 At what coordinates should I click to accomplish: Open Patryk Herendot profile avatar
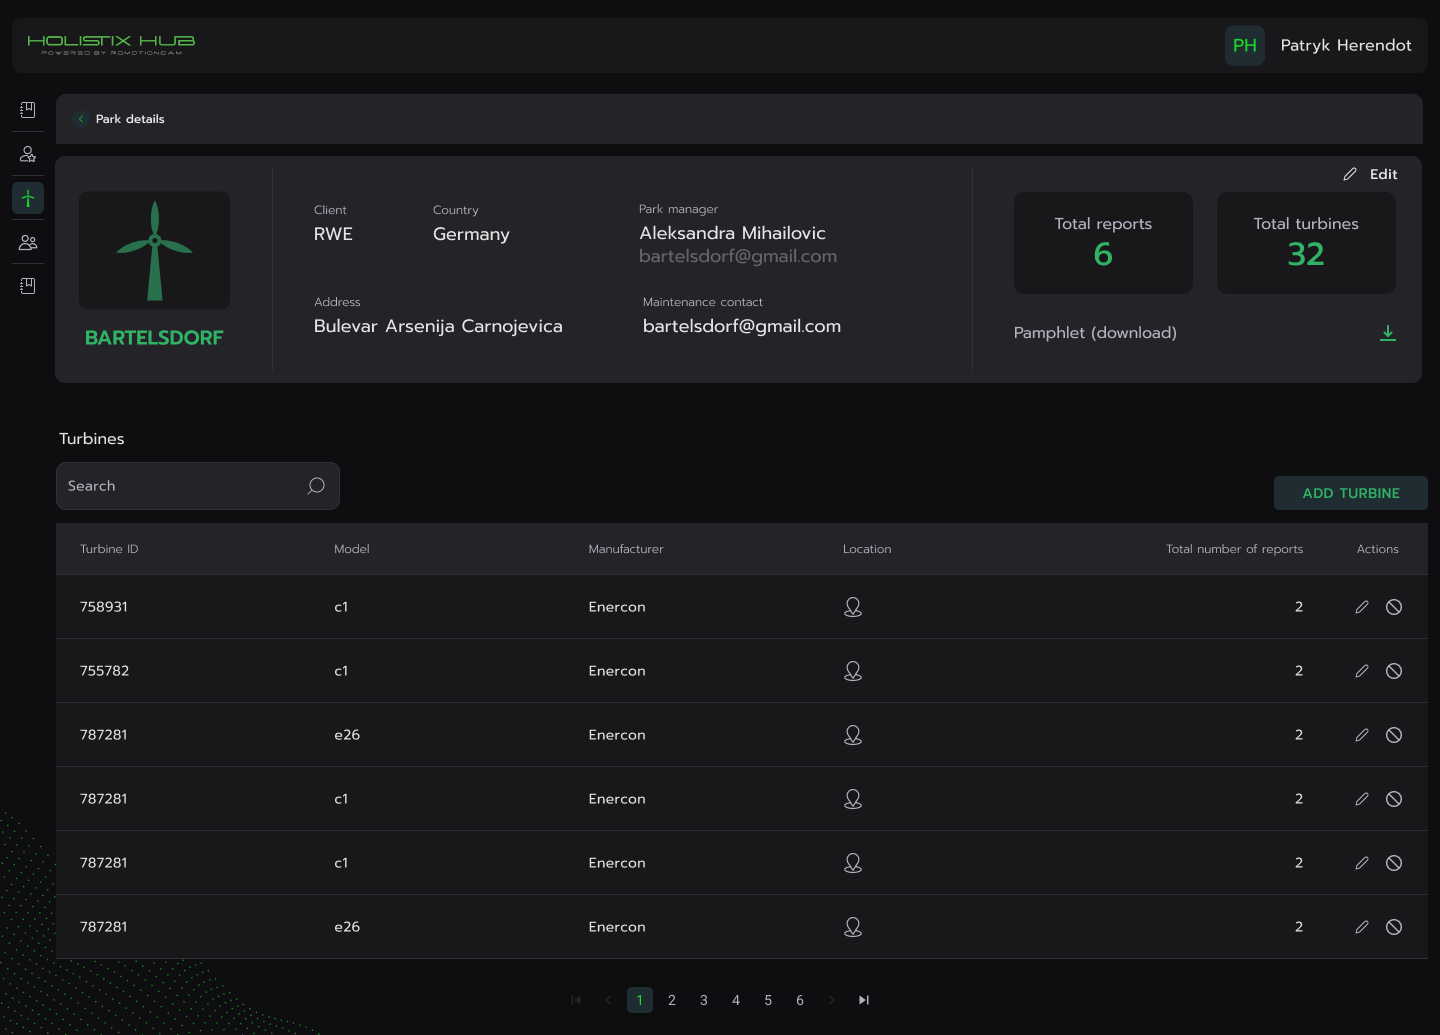[x=1244, y=46]
